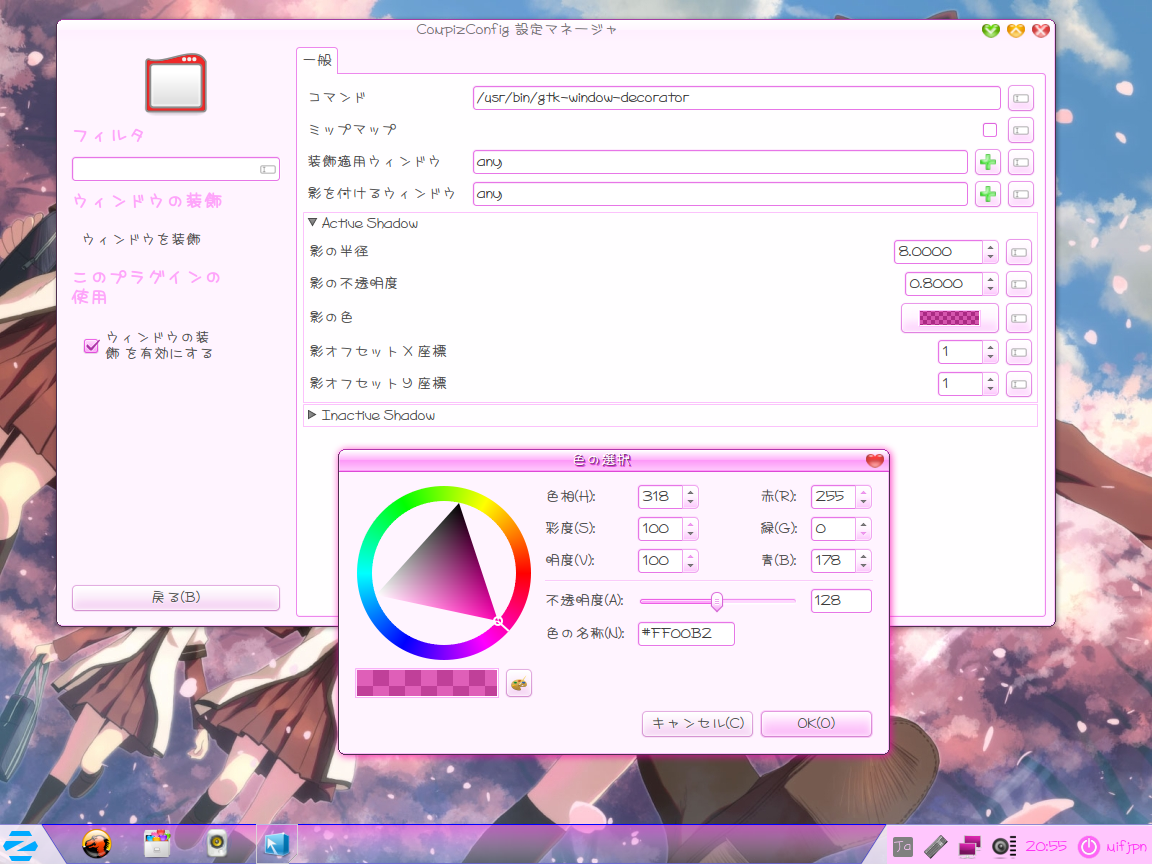Screen dimensions: 1152x864
Task: Click the 装飾適用ウィンドウ any field
Action: point(720,162)
